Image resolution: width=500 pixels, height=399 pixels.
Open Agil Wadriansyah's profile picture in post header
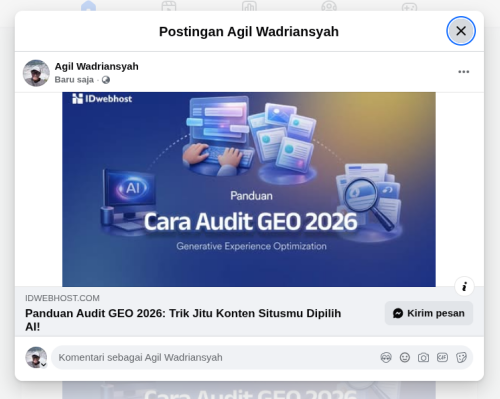36,73
